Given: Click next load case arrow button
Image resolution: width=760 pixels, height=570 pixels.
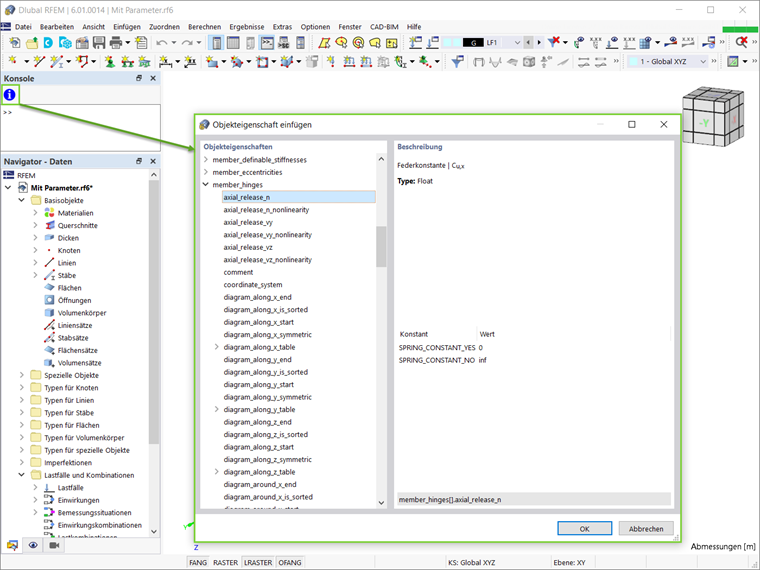Looking at the screenshot, I should (x=539, y=43).
